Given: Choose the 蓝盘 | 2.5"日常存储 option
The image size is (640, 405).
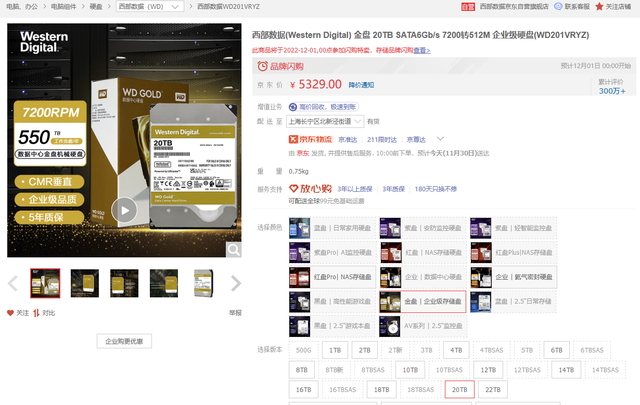Looking at the screenshot, I should tap(513, 301).
